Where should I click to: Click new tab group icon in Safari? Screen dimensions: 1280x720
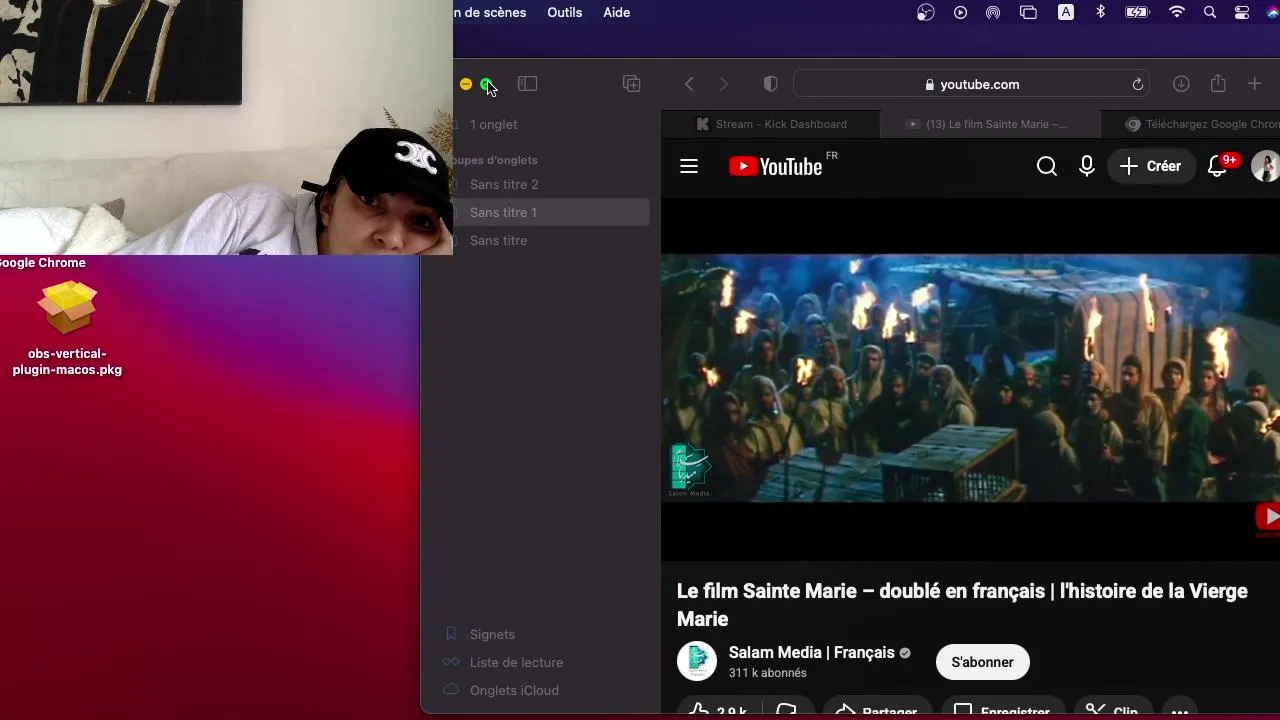tap(631, 84)
